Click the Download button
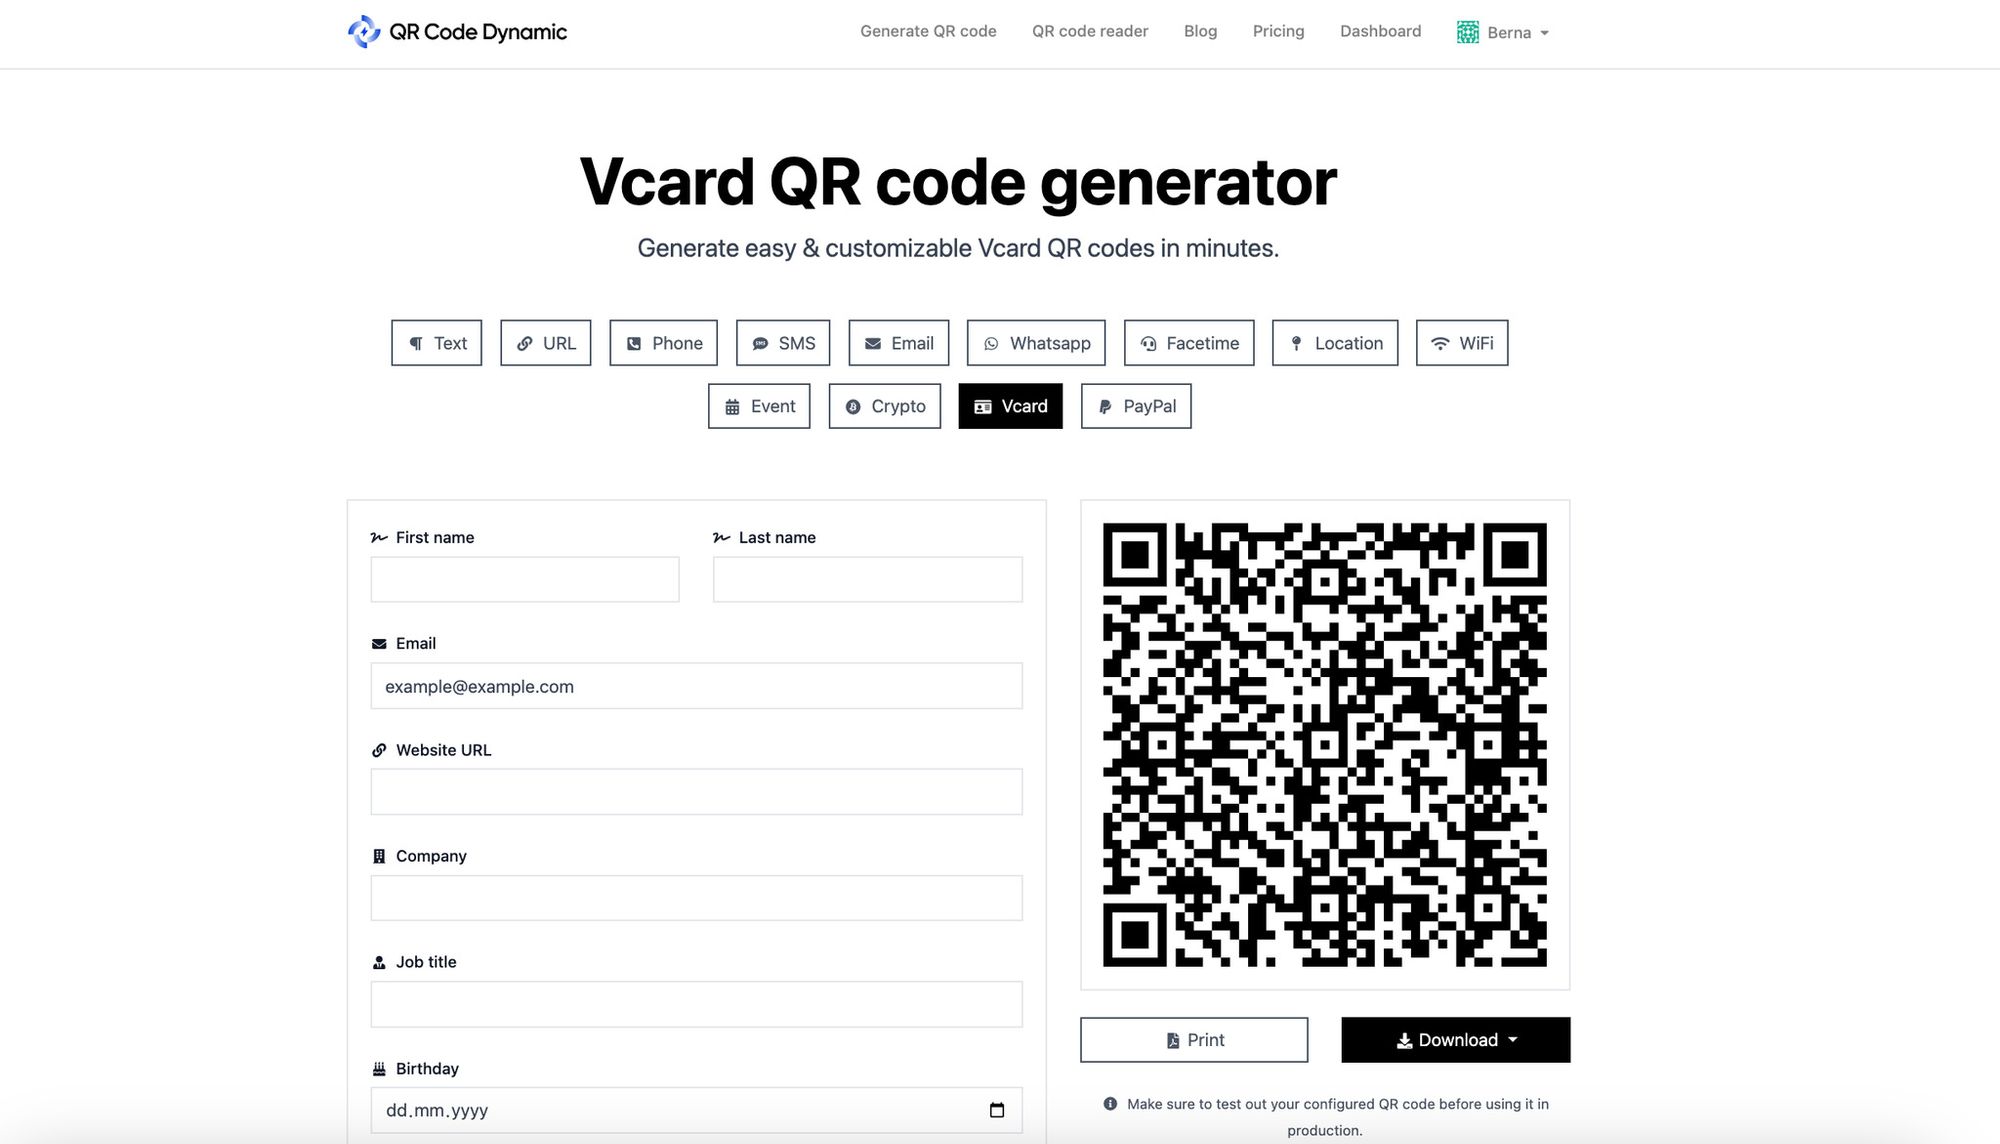The height and width of the screenshot is (1144, 2000). point(1455,1040)
